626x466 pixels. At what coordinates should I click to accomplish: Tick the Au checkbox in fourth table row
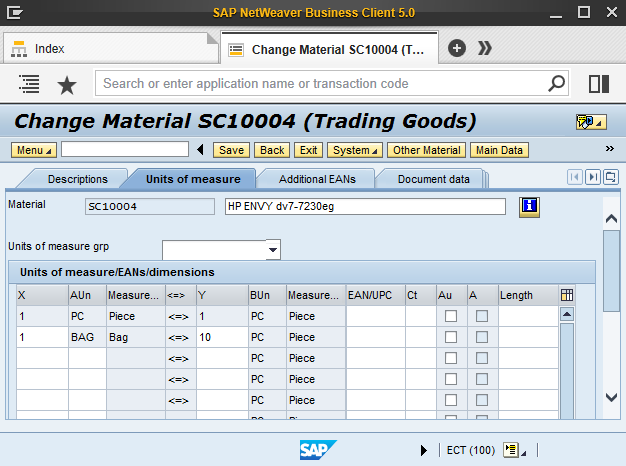click(451, 379)
